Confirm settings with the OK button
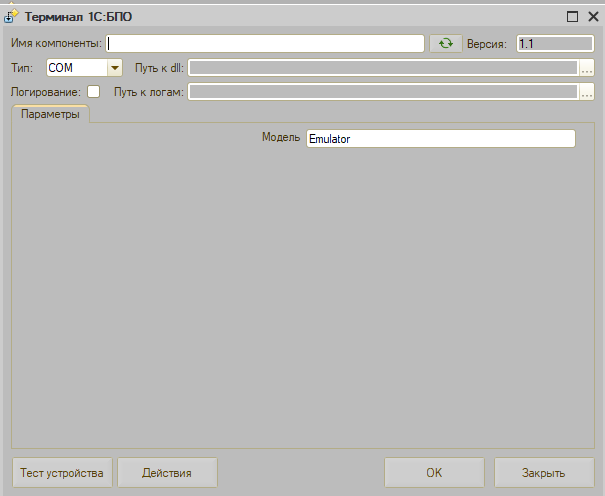The image size is (605, 496). coord(434,473)
